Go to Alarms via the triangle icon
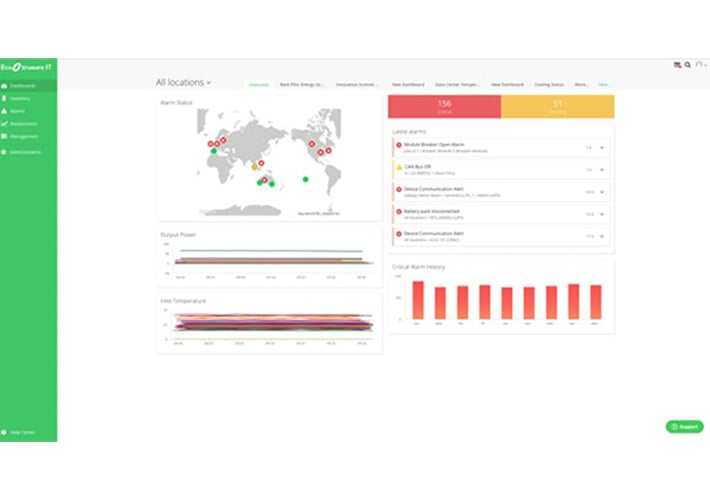 tap(4, 111)
